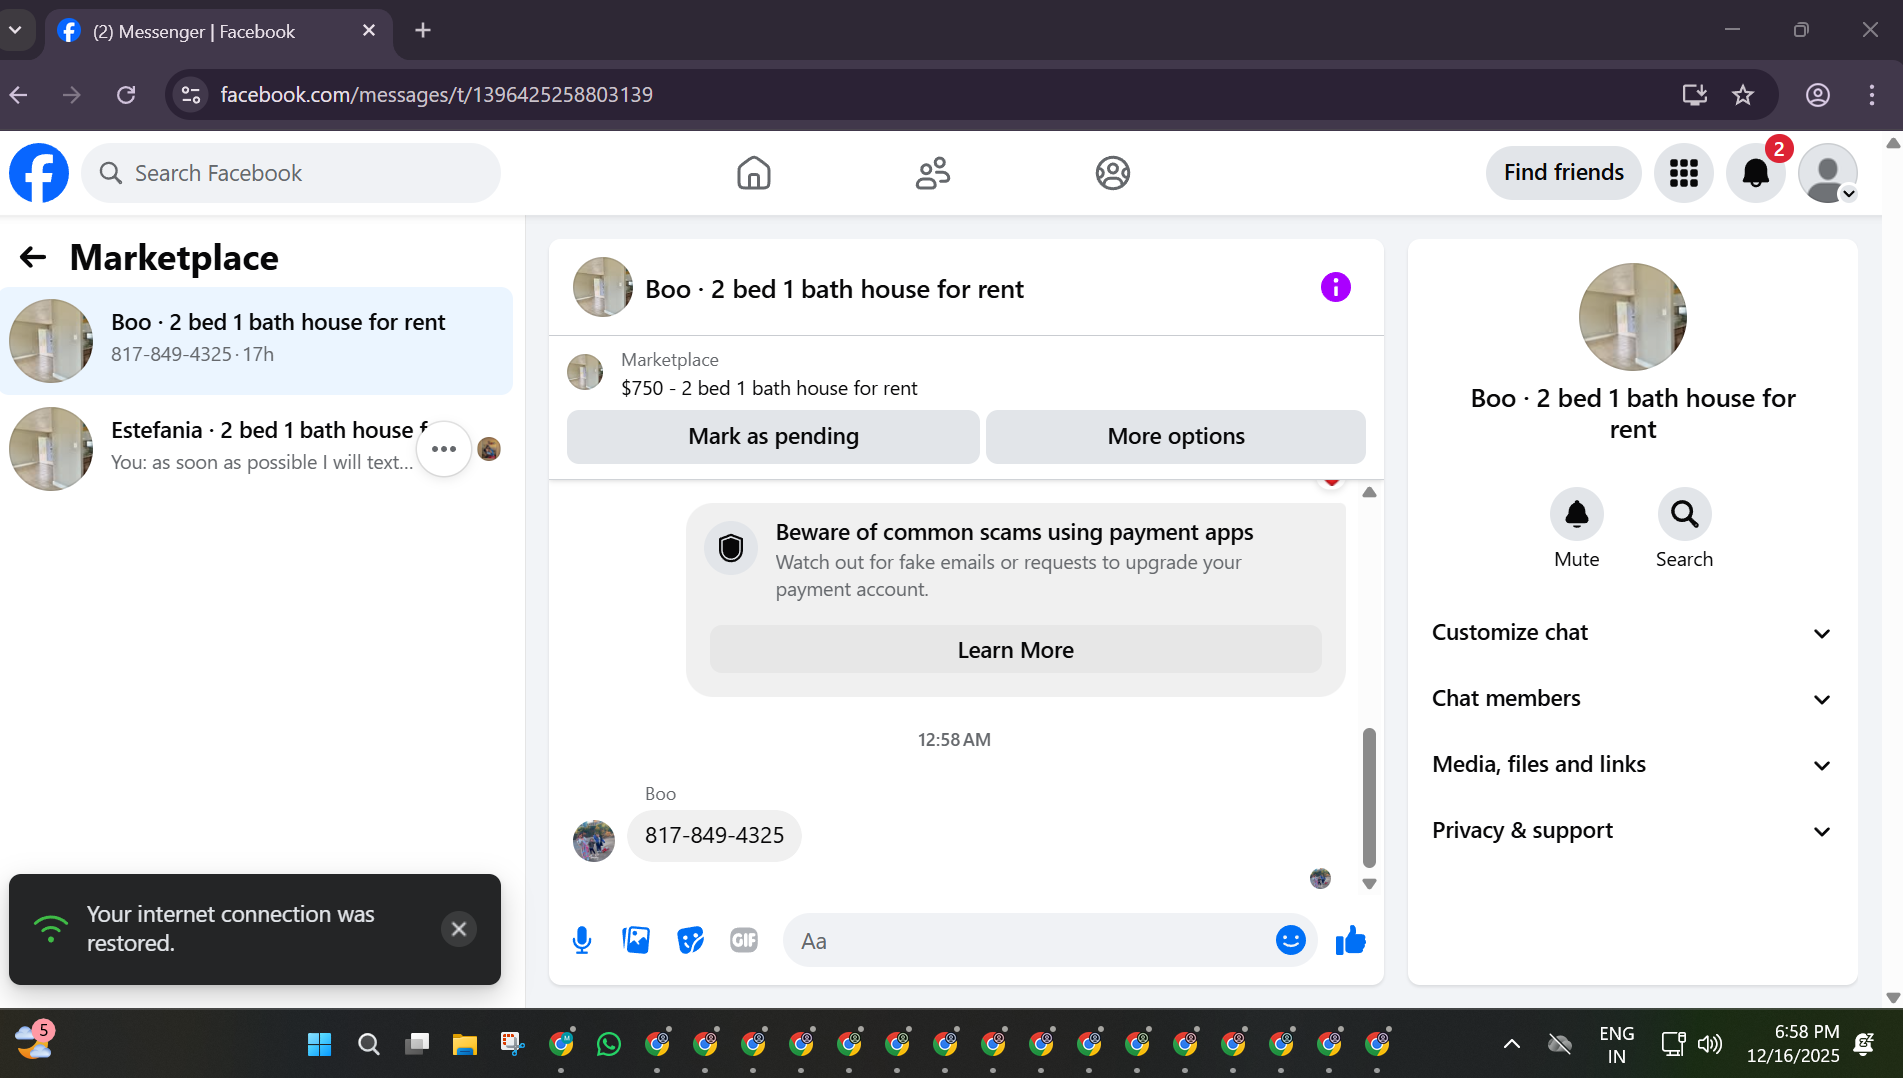This screenshot has height=1078, width=1903.
Task: Open Chrome's three-dot menu
Action: [x=1872, y=95]
